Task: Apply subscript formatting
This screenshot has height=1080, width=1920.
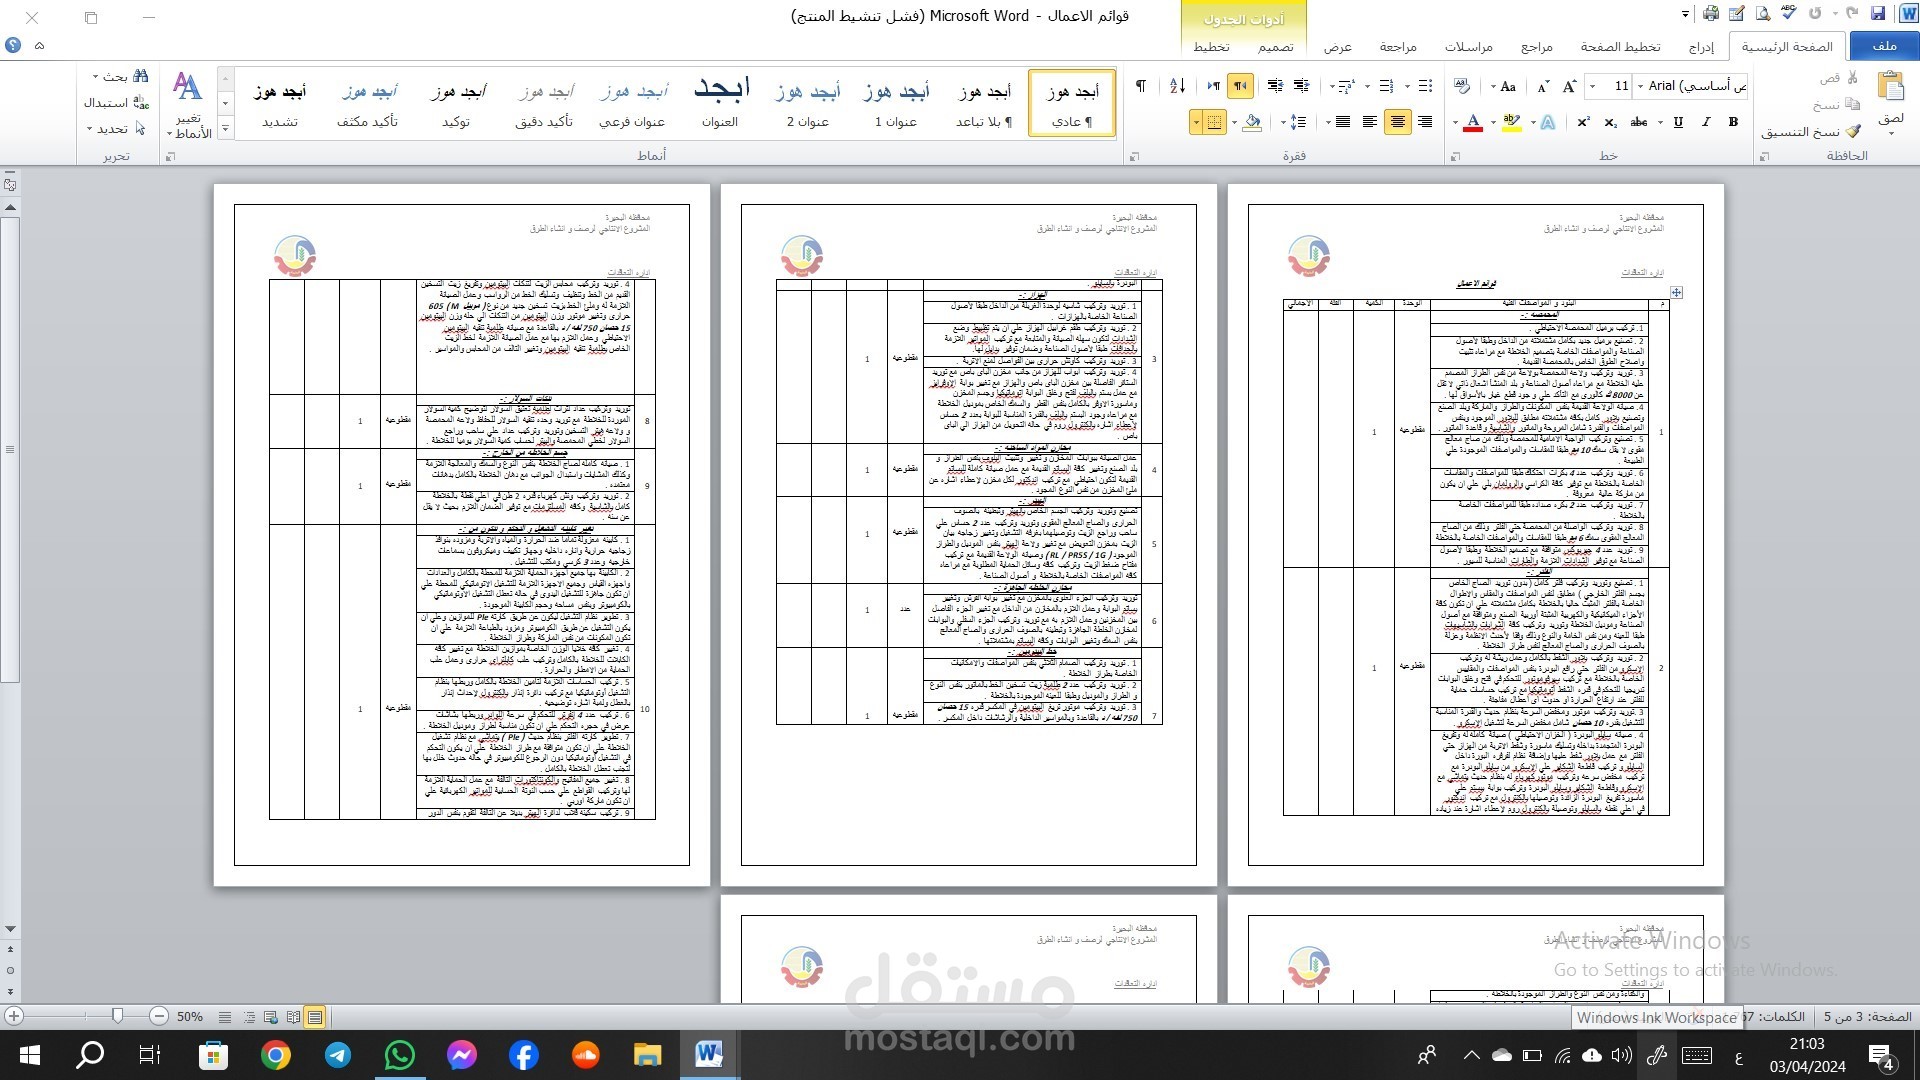Action: coord(1610,122)
